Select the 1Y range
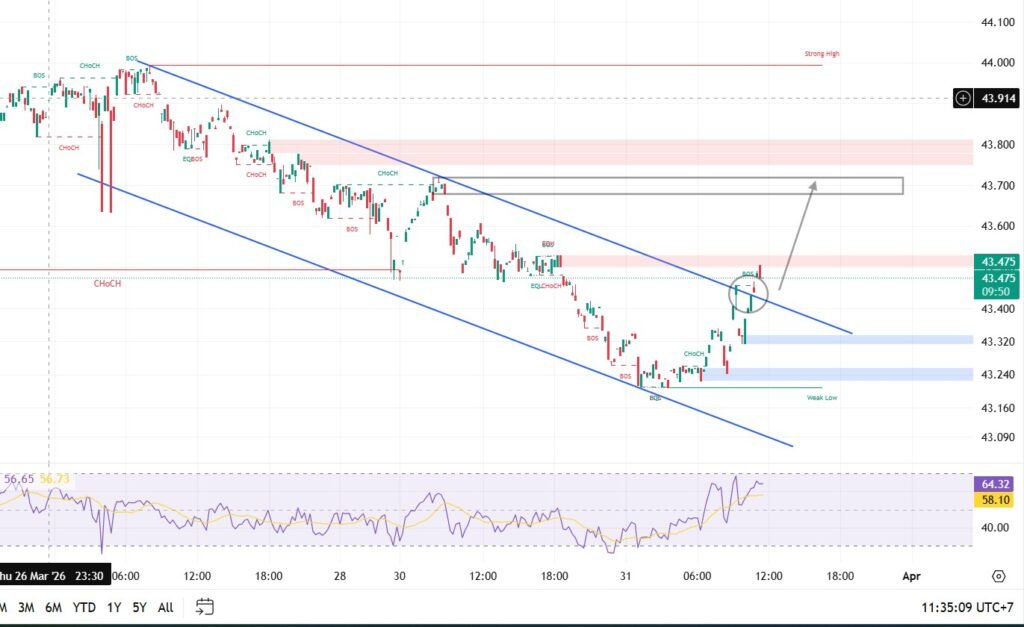 [x=114, y=606]
